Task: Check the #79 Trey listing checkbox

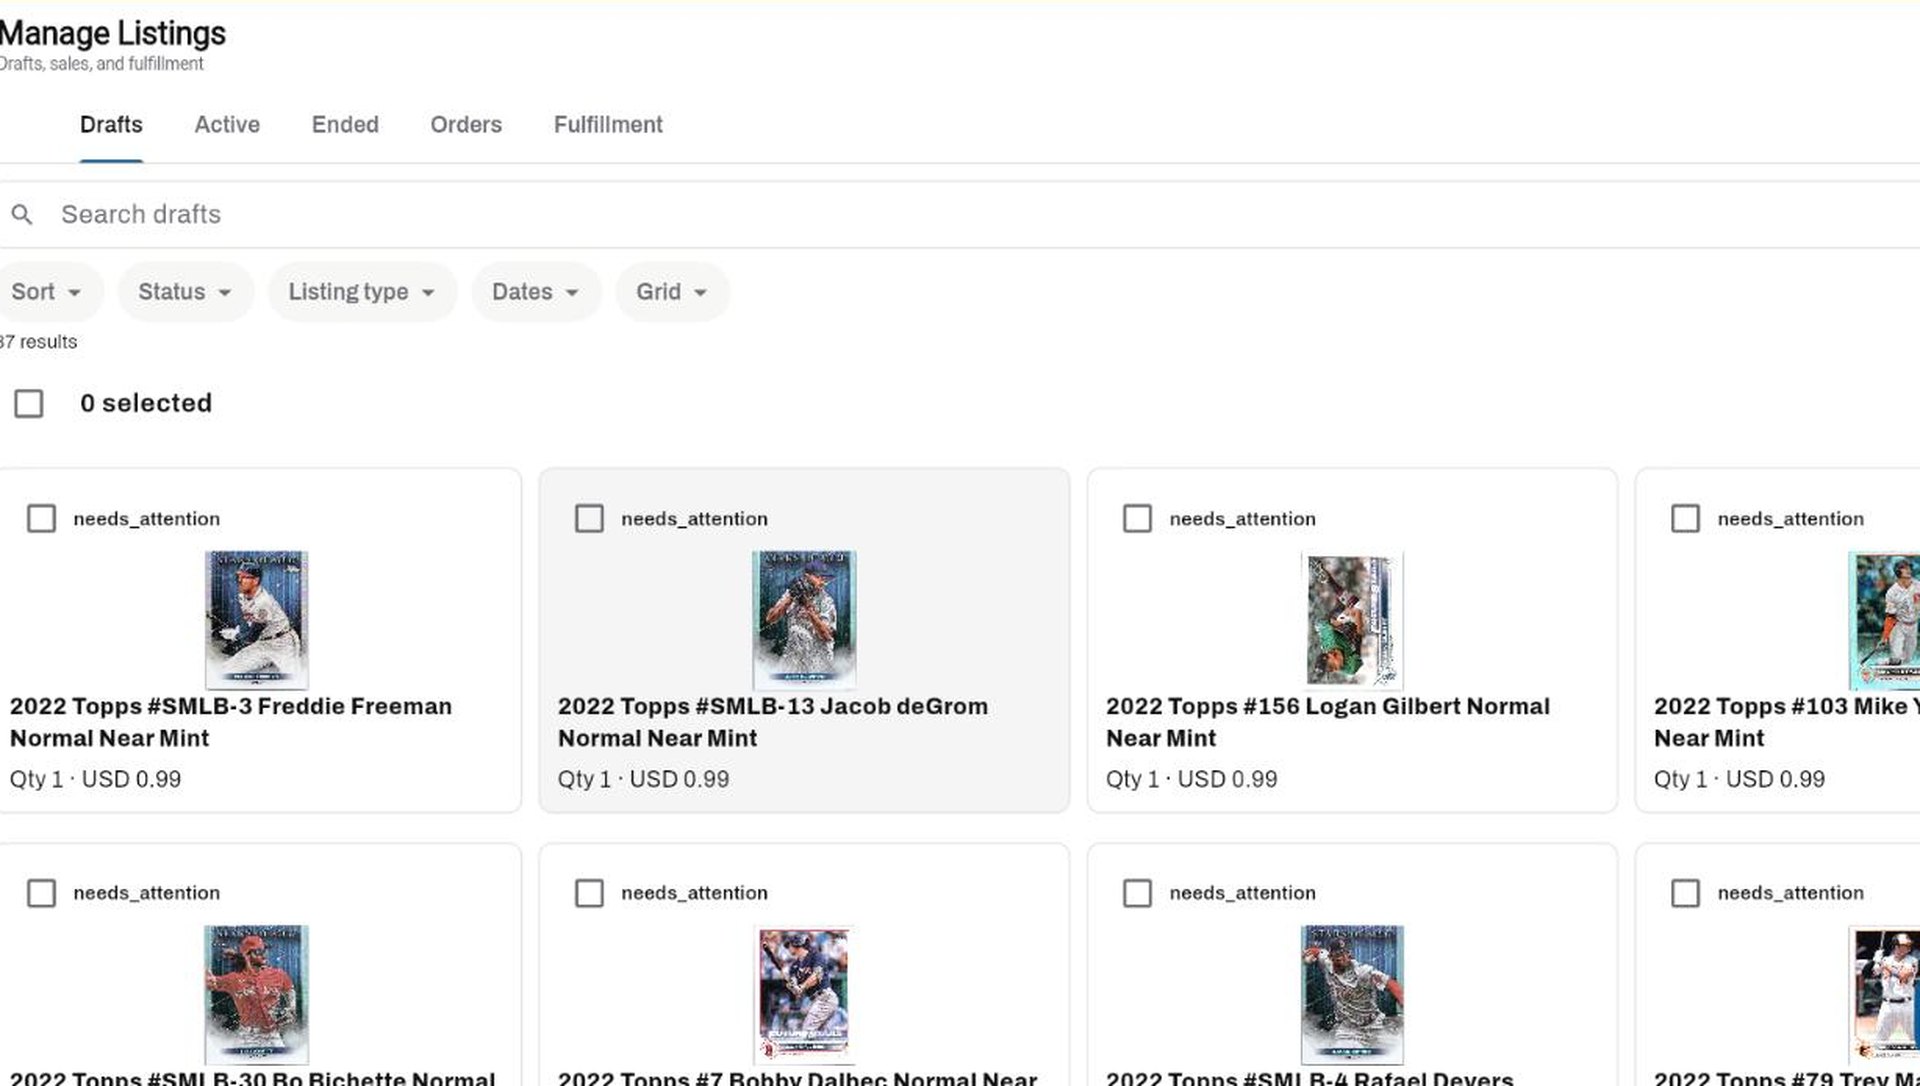Action: point(1685,893)
